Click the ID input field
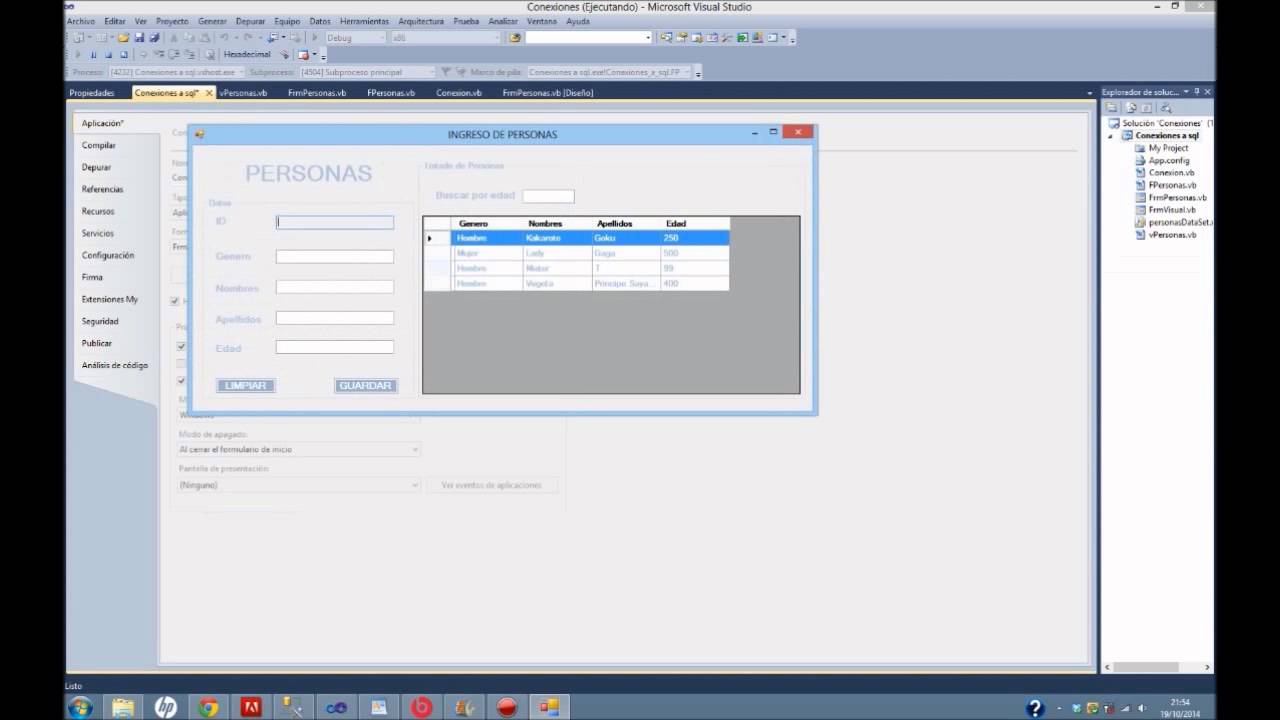The image size is (1280, 720). pyautogui.click(x=335, y=222)
